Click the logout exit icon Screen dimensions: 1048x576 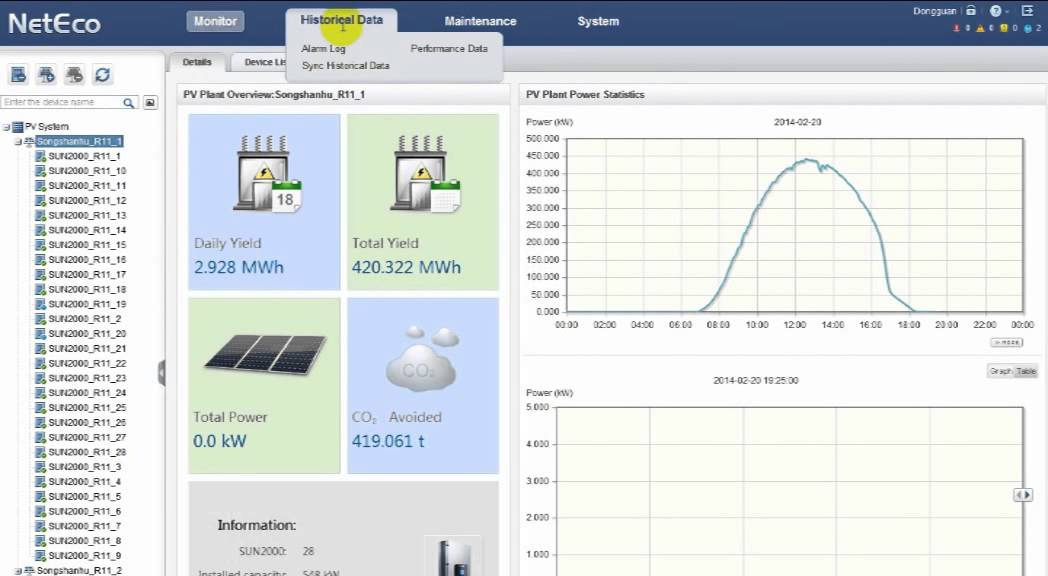[1028, 11]
